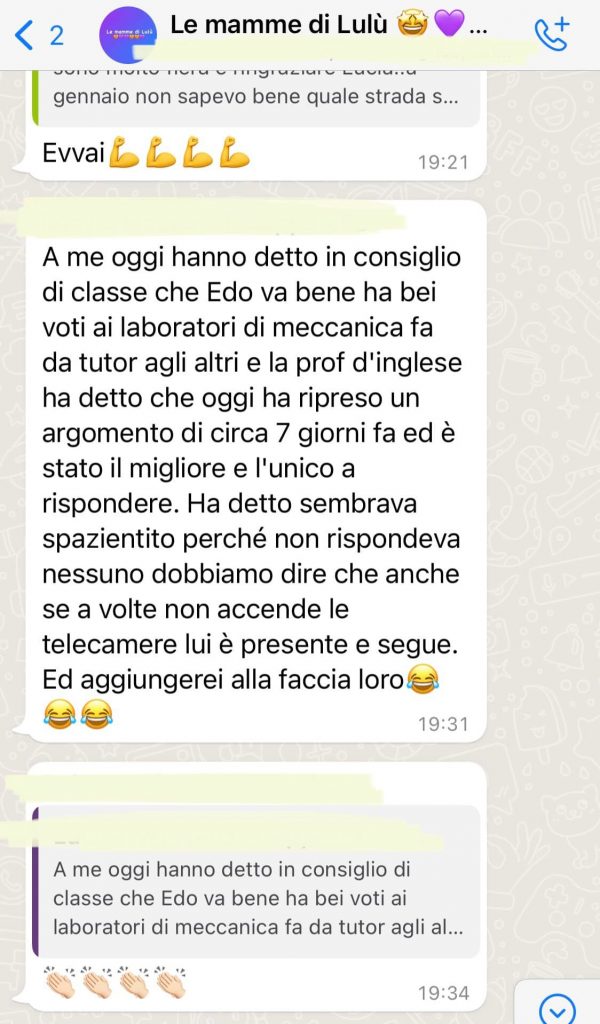
Task: Tap the 19:31 timestamp
Action: (443, 724)
